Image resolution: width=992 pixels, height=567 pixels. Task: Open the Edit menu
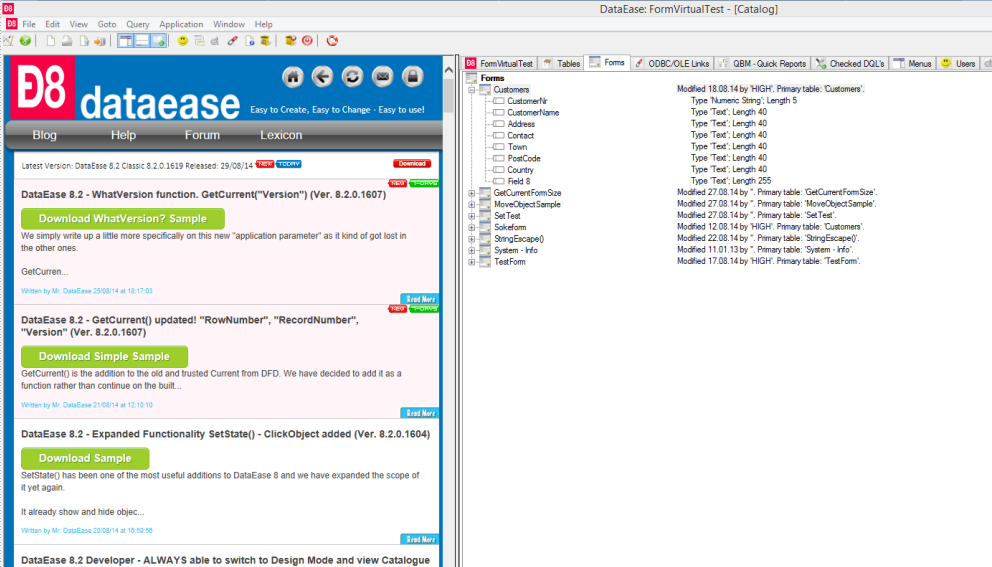pos(53,24)
